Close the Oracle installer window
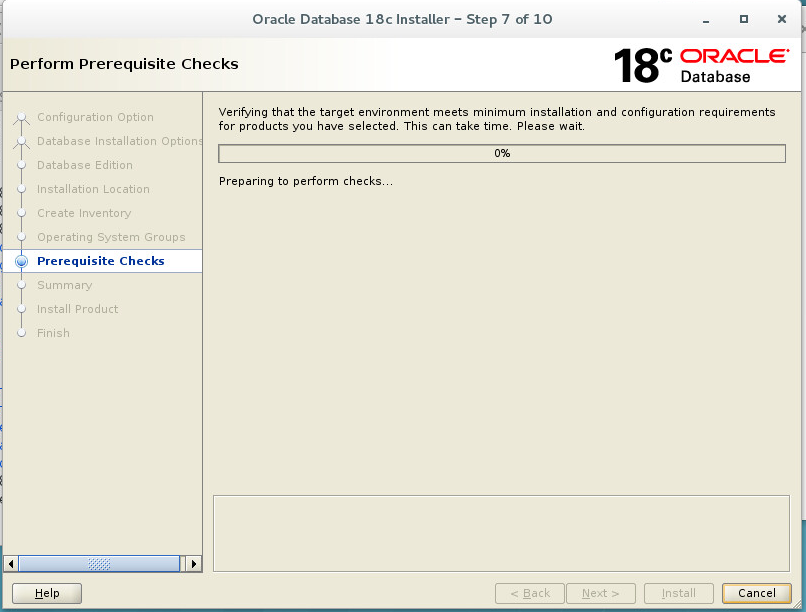806x612 pixels. coord(782,19)
